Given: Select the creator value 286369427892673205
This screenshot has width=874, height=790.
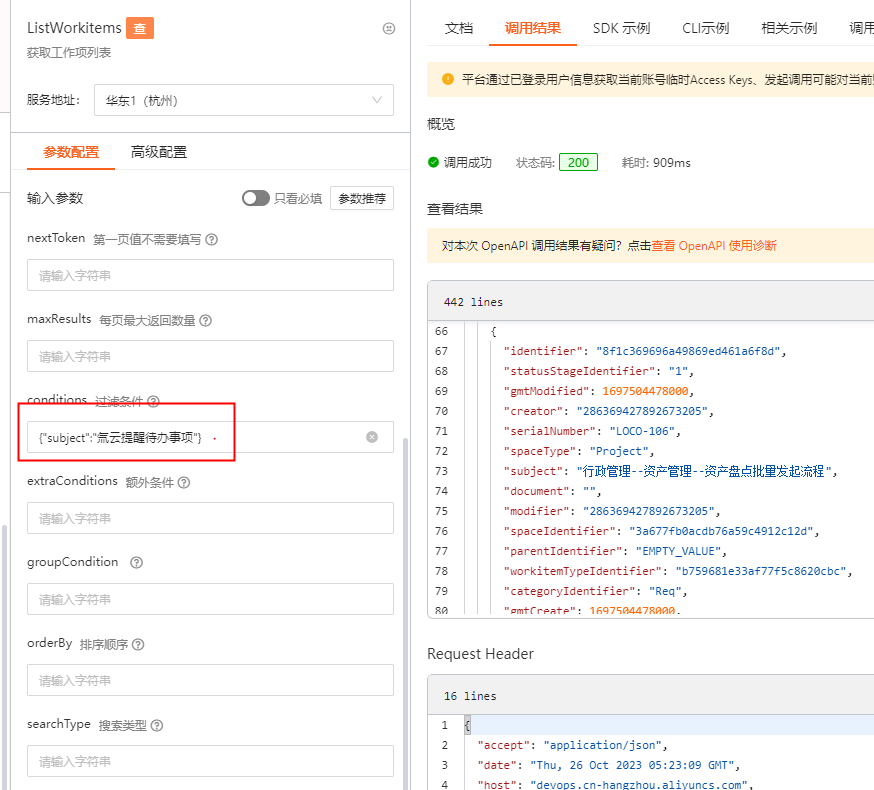Looking at the screenshot, I should click(x=642, y=411).
